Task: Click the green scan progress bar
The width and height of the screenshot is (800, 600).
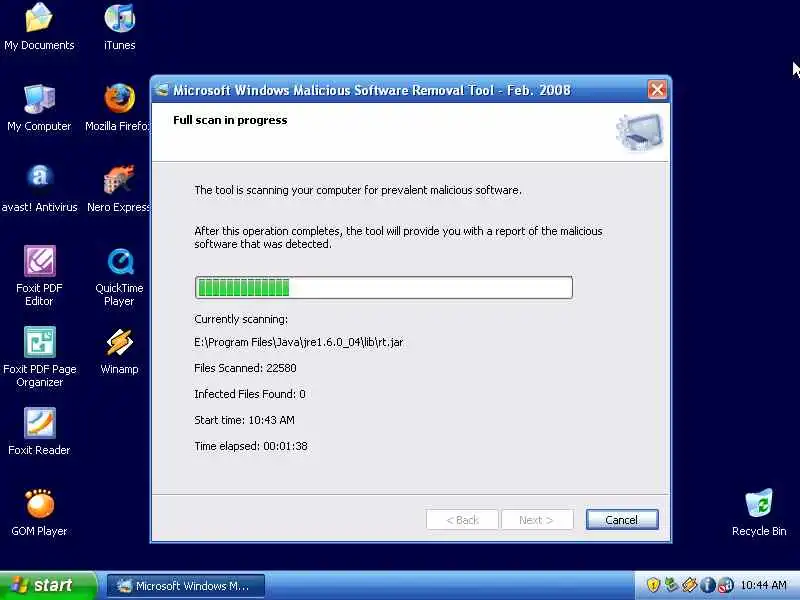Action: pos(384,288)
